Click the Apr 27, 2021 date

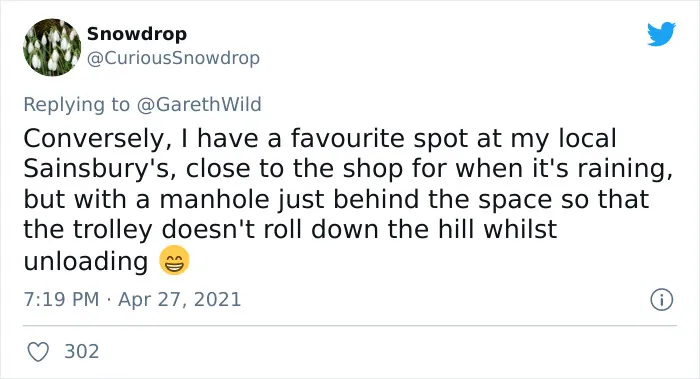(179, 299)
